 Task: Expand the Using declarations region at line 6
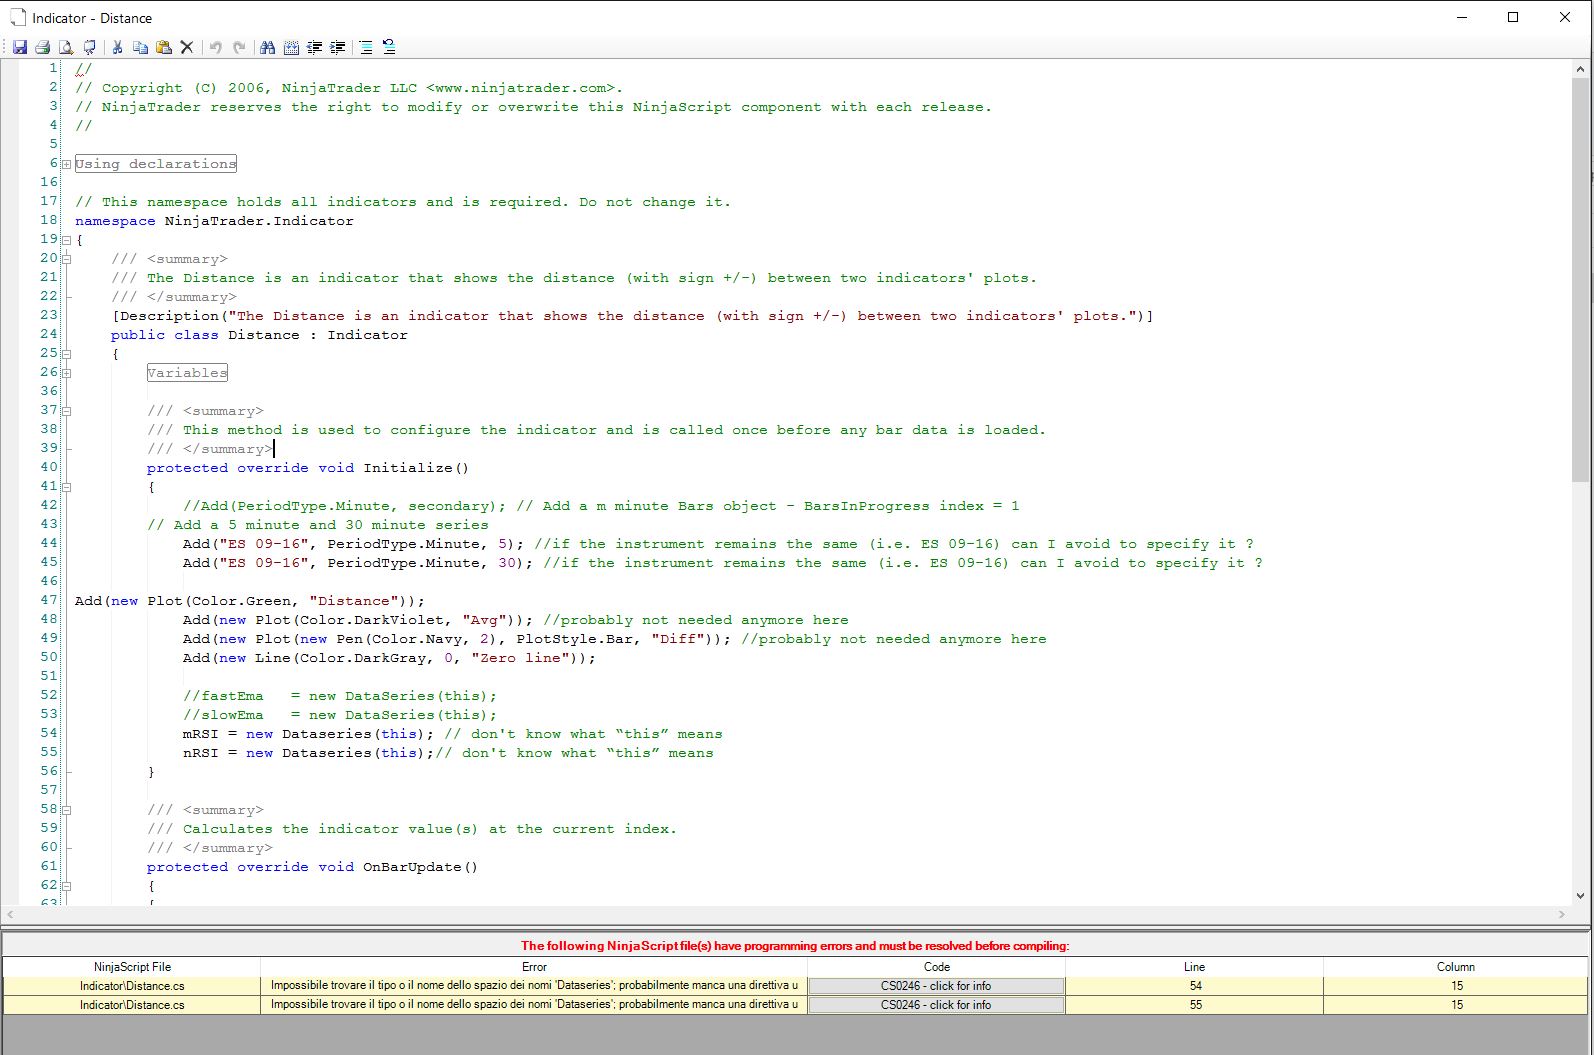tap(66, 164)
